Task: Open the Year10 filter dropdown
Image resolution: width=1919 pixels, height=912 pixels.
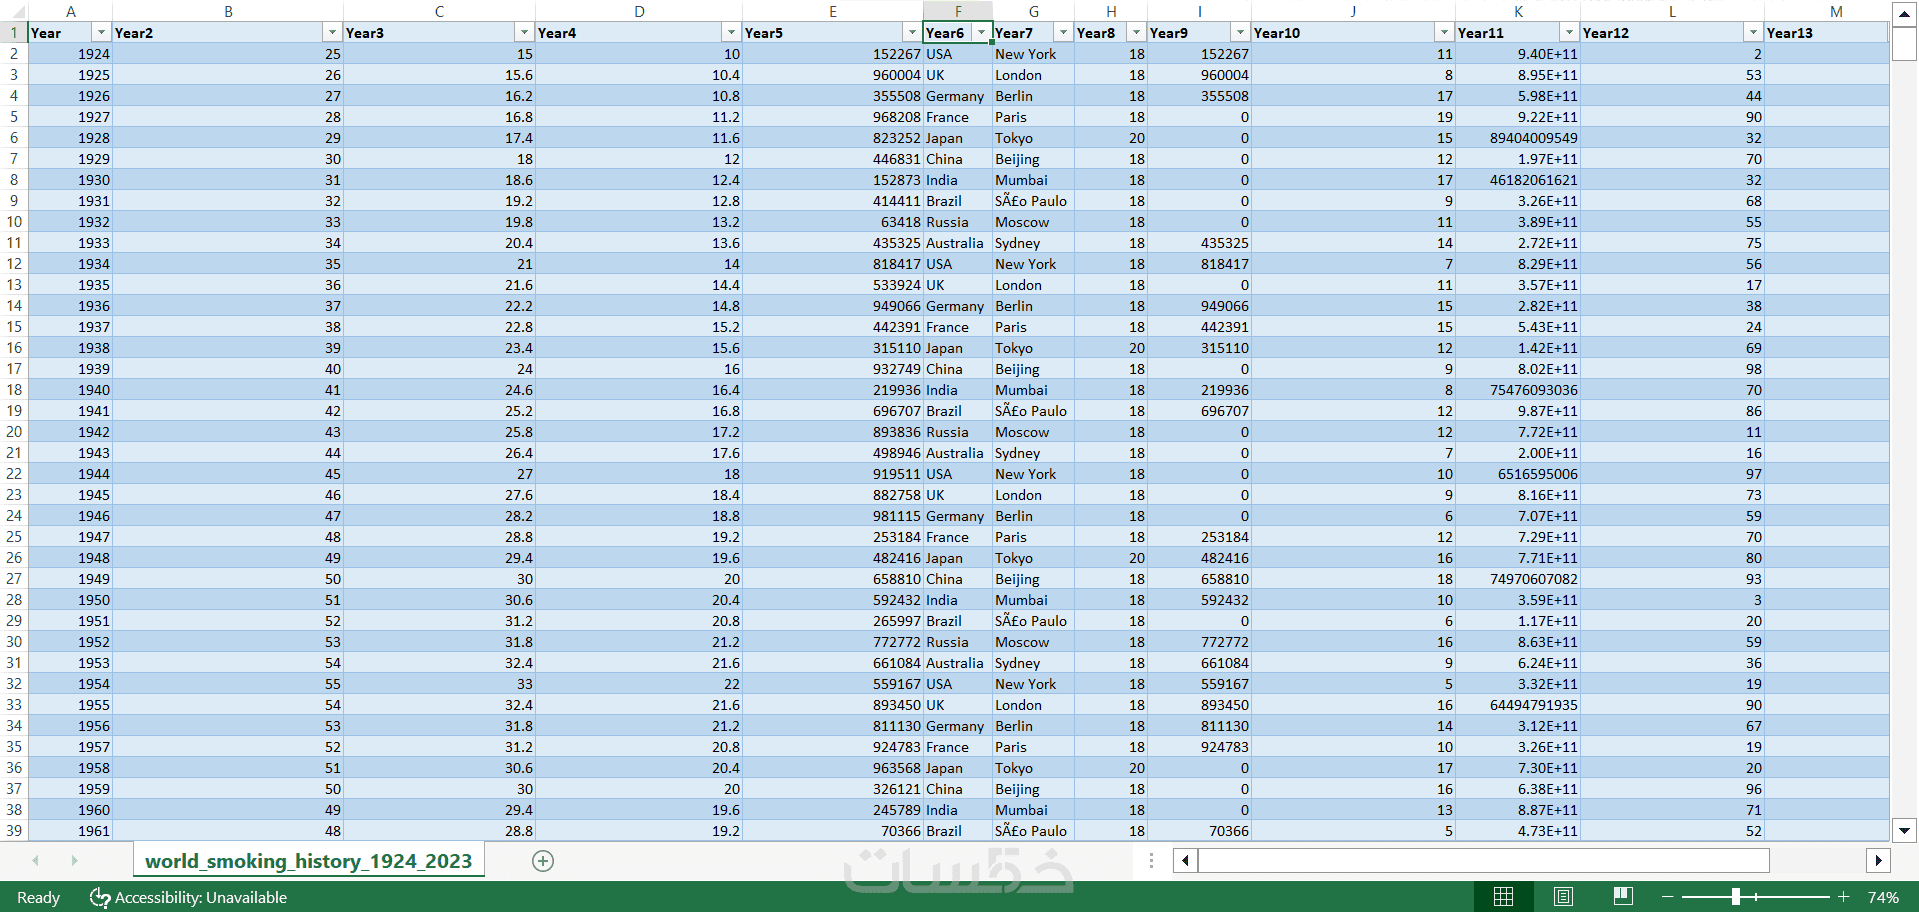Action: (1444, 33)
